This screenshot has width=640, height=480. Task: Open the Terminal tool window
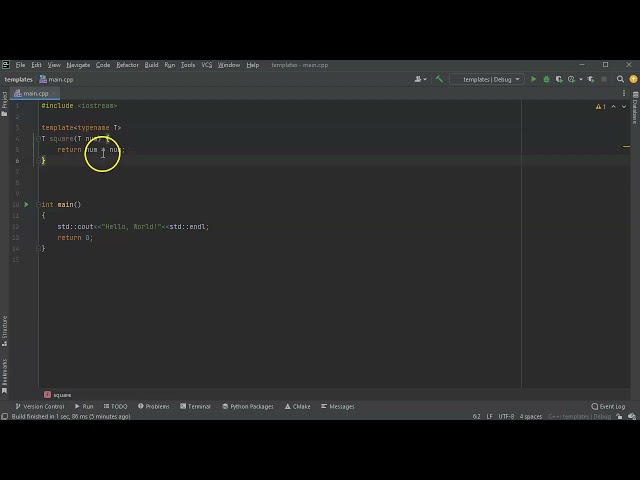click(196, 407)
